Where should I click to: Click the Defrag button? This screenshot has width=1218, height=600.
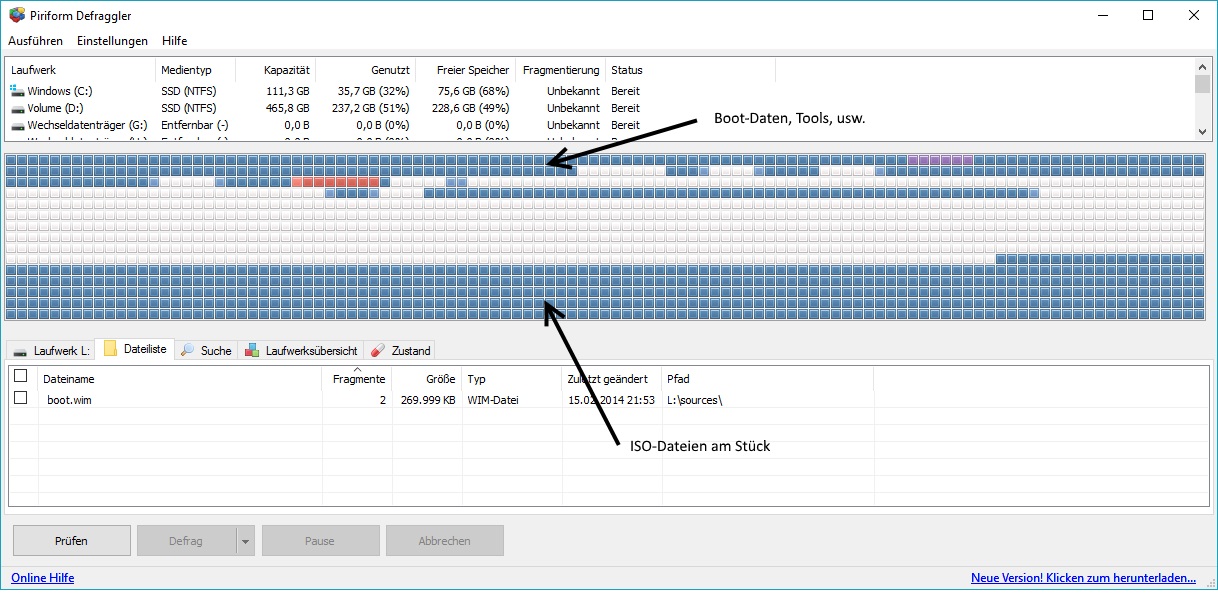186,541
